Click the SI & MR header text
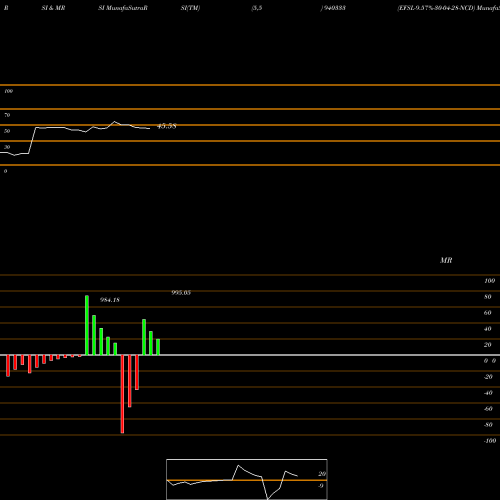 click(x=53, y=8)
